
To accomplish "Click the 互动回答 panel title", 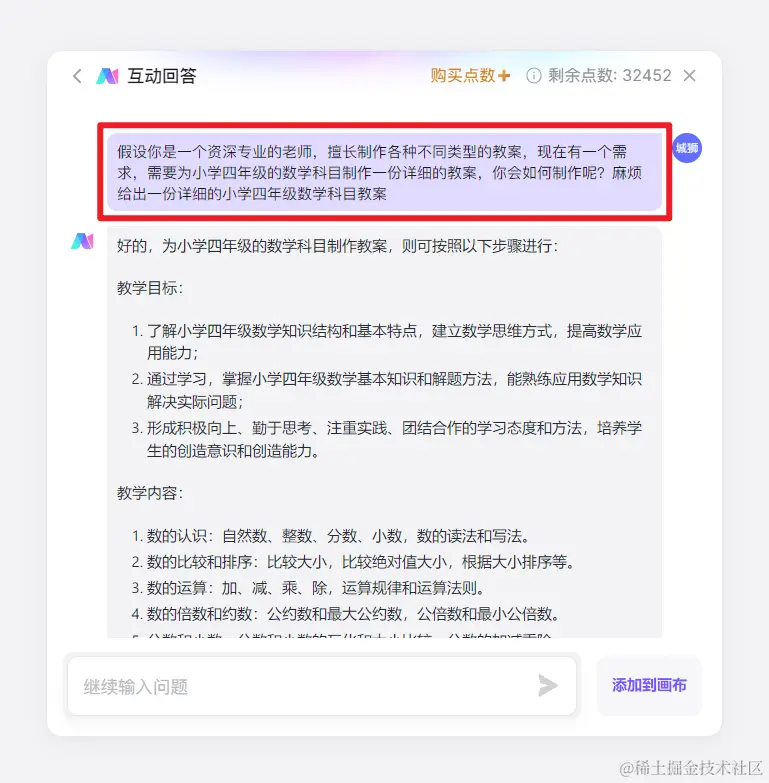I will click(x=162, y=76).
